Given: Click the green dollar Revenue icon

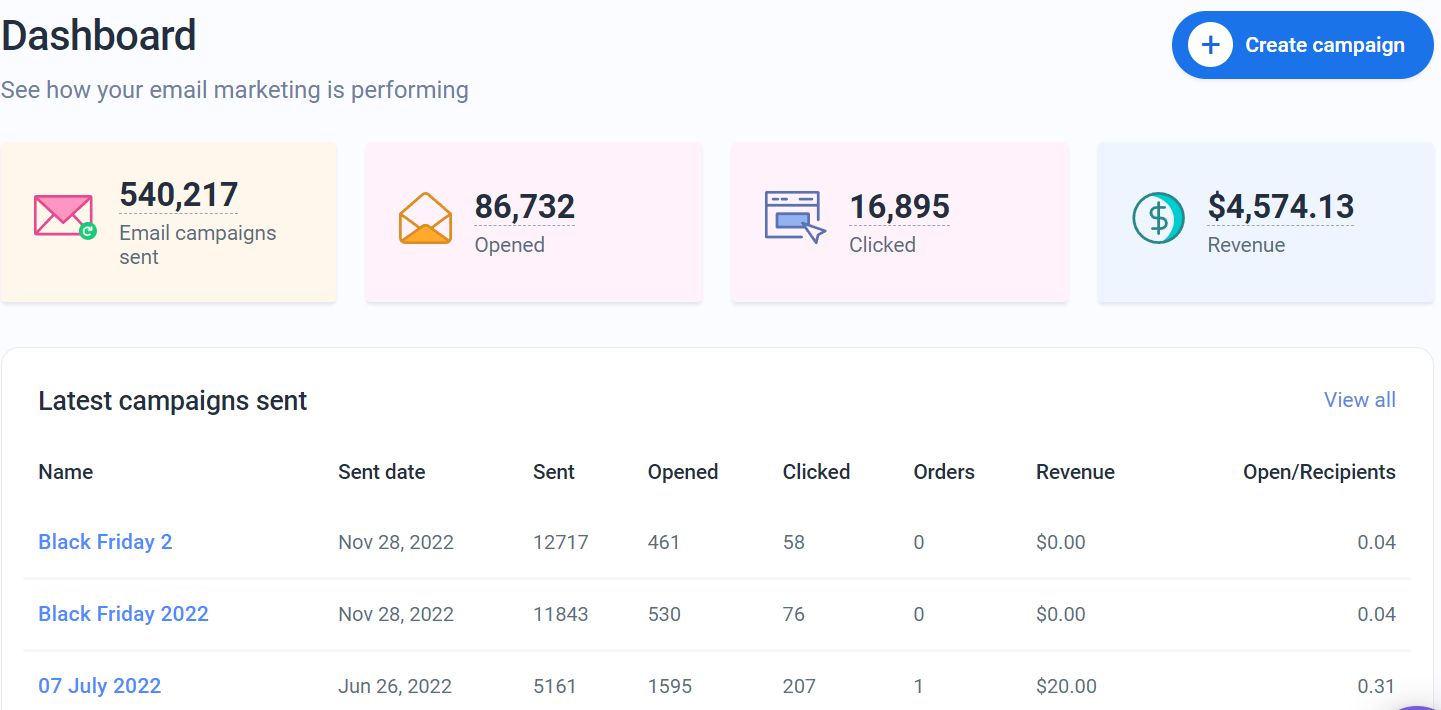Looking at the screenshot, I should pos(1158,218).
